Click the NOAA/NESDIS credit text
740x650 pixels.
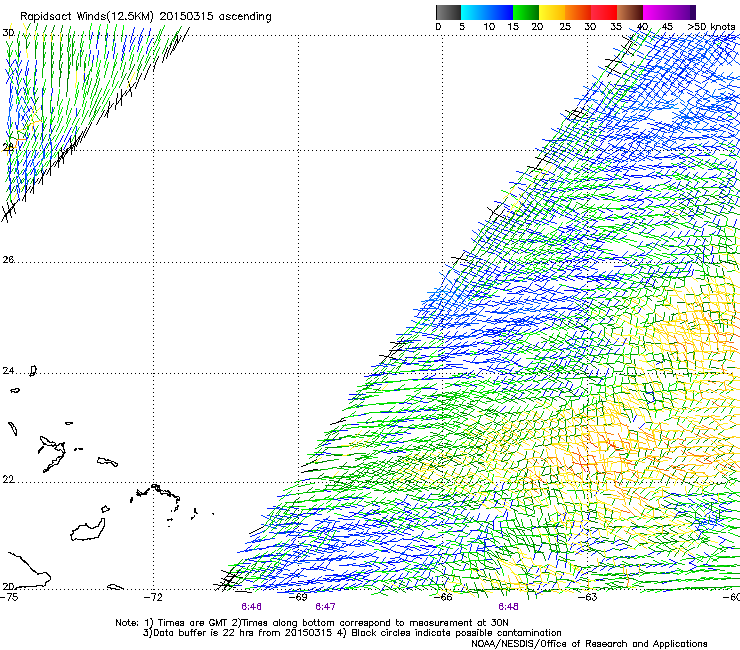[589, 644]
